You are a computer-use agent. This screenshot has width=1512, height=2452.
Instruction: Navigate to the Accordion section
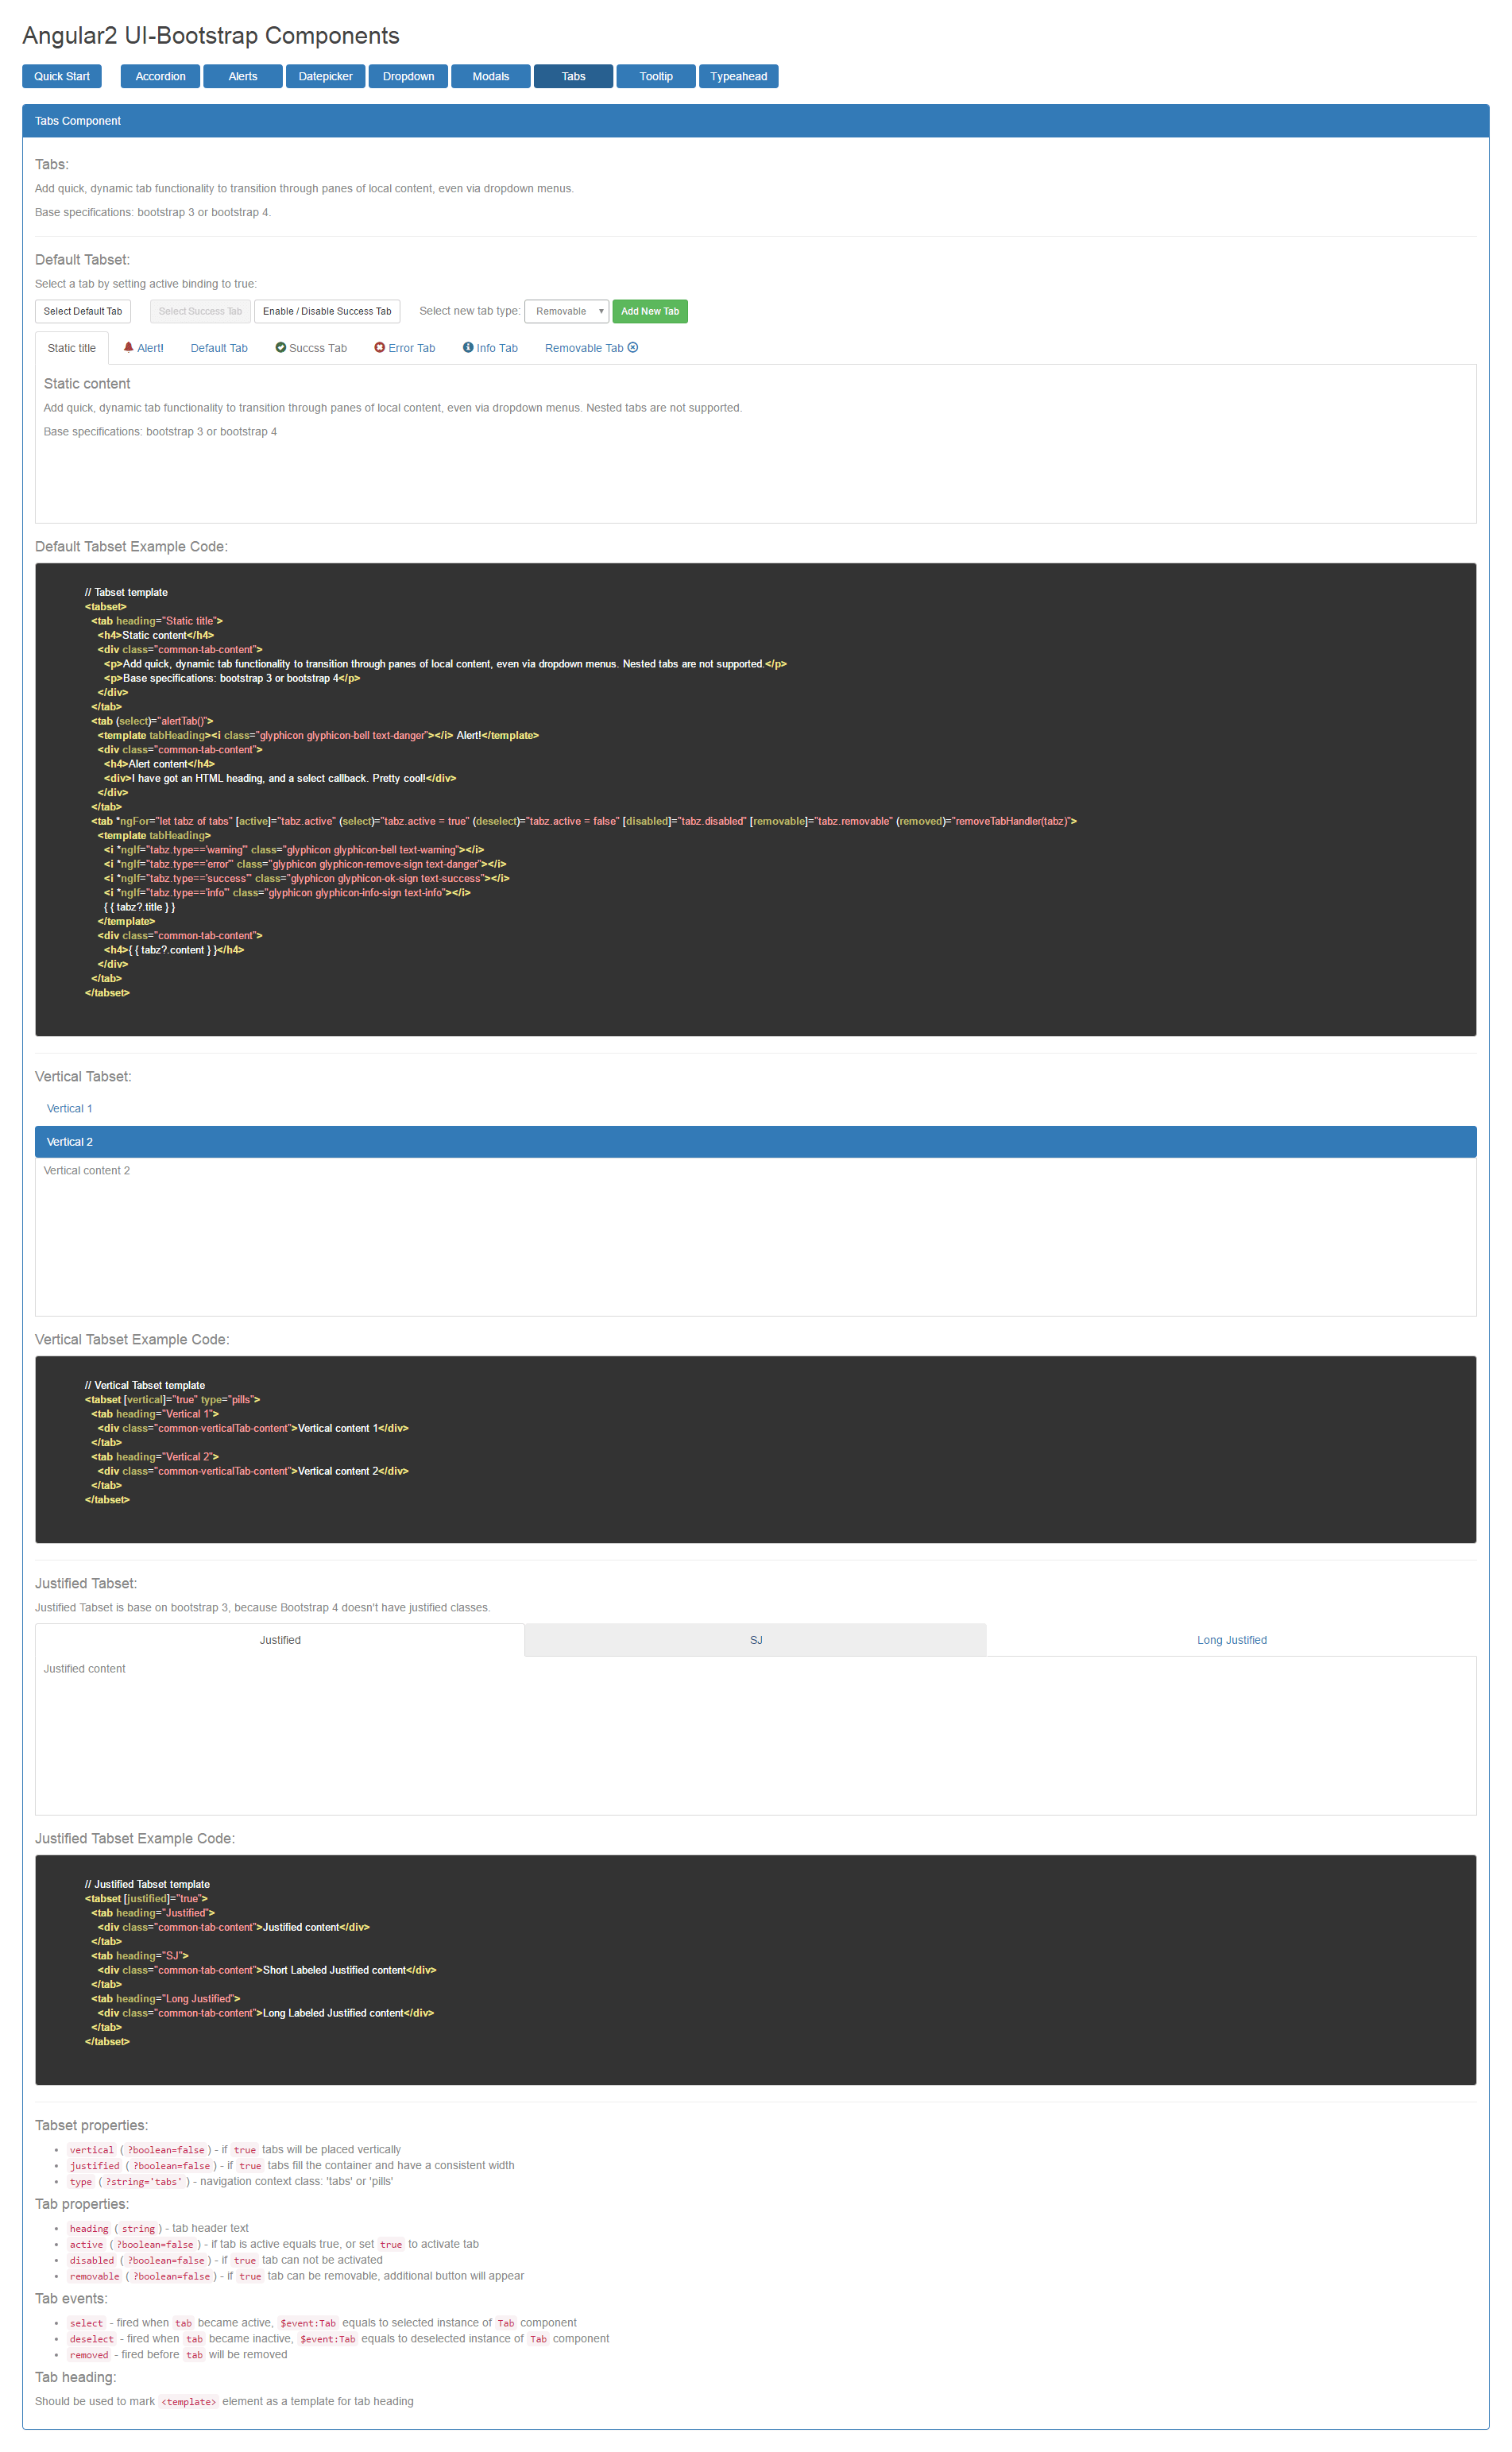tap(160, 76)
